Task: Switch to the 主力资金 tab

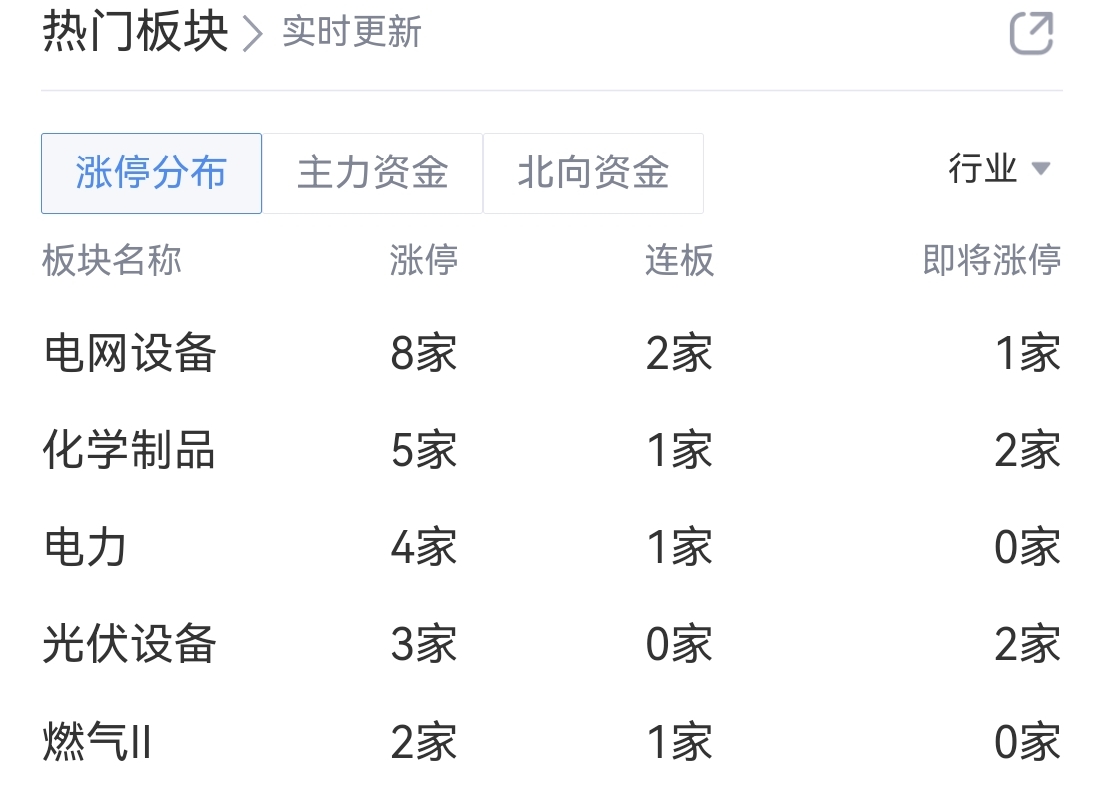Action: pyautogui.click(x=372, y=173)
